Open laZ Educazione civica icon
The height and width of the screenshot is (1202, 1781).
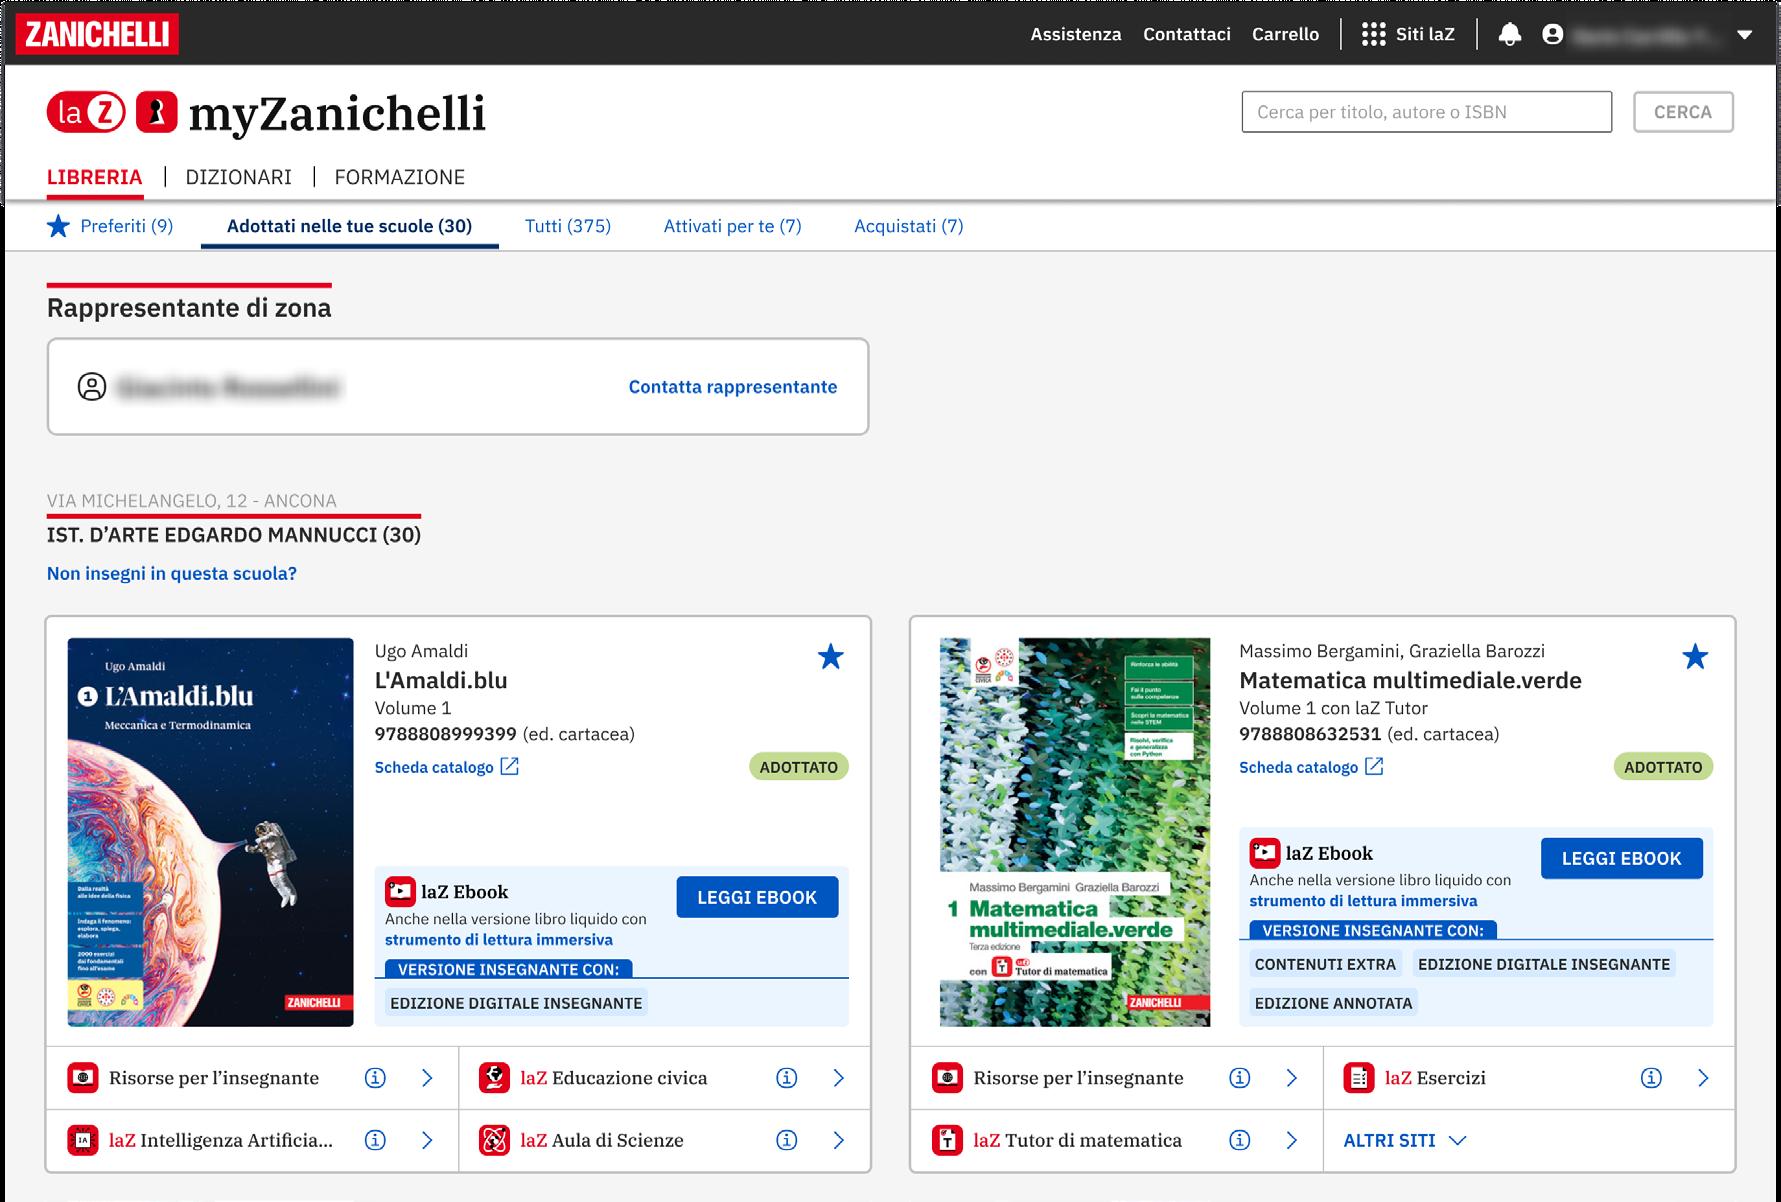click(494, 1078)
